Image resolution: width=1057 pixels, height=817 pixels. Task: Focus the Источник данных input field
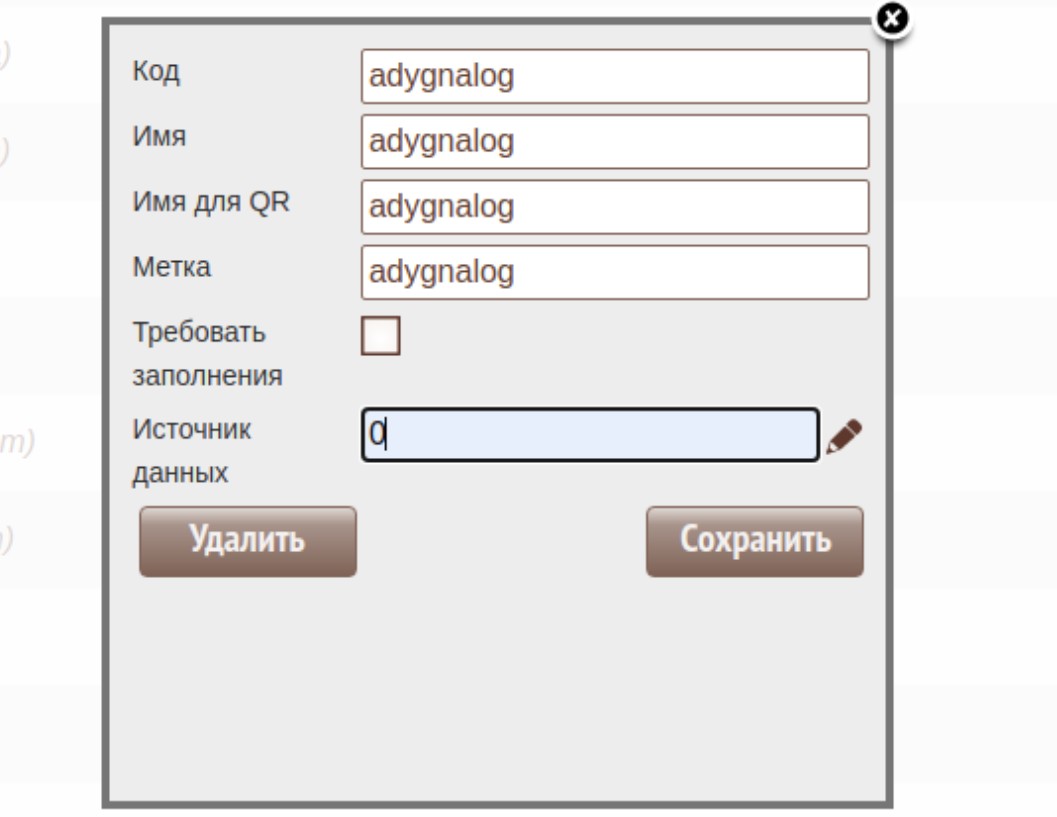[x=590, y=435]
